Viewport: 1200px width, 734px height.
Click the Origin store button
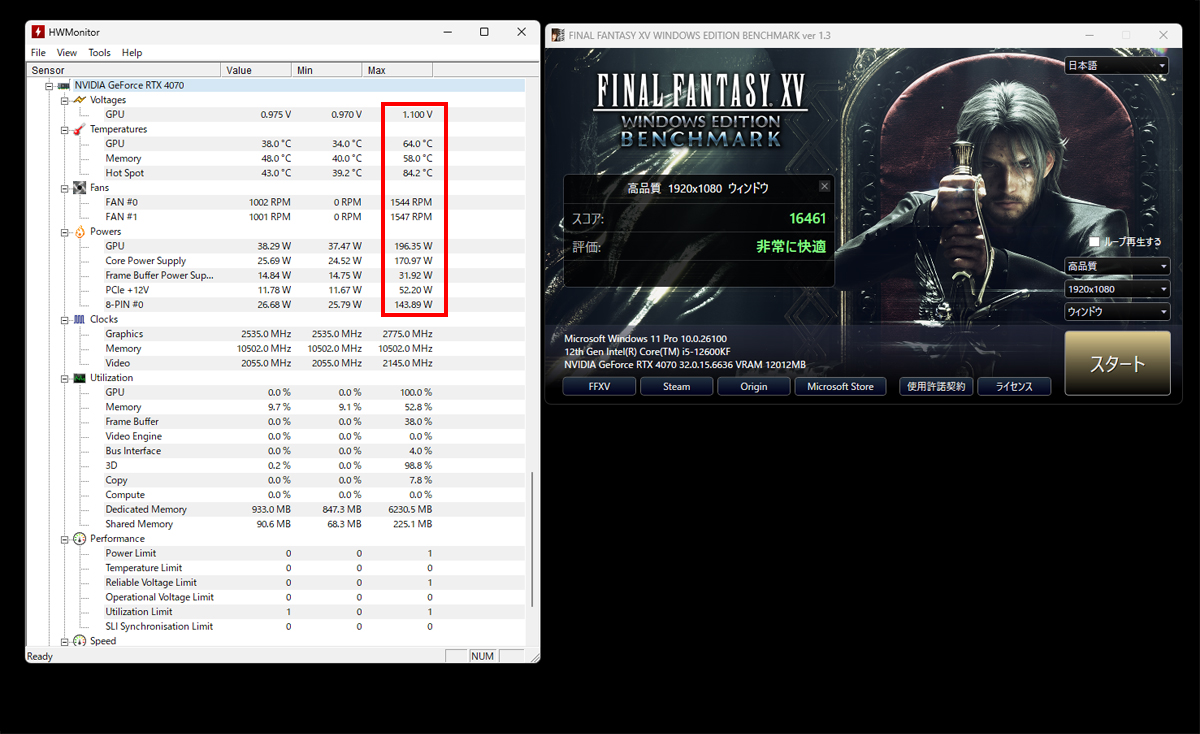tap(754, 387)
